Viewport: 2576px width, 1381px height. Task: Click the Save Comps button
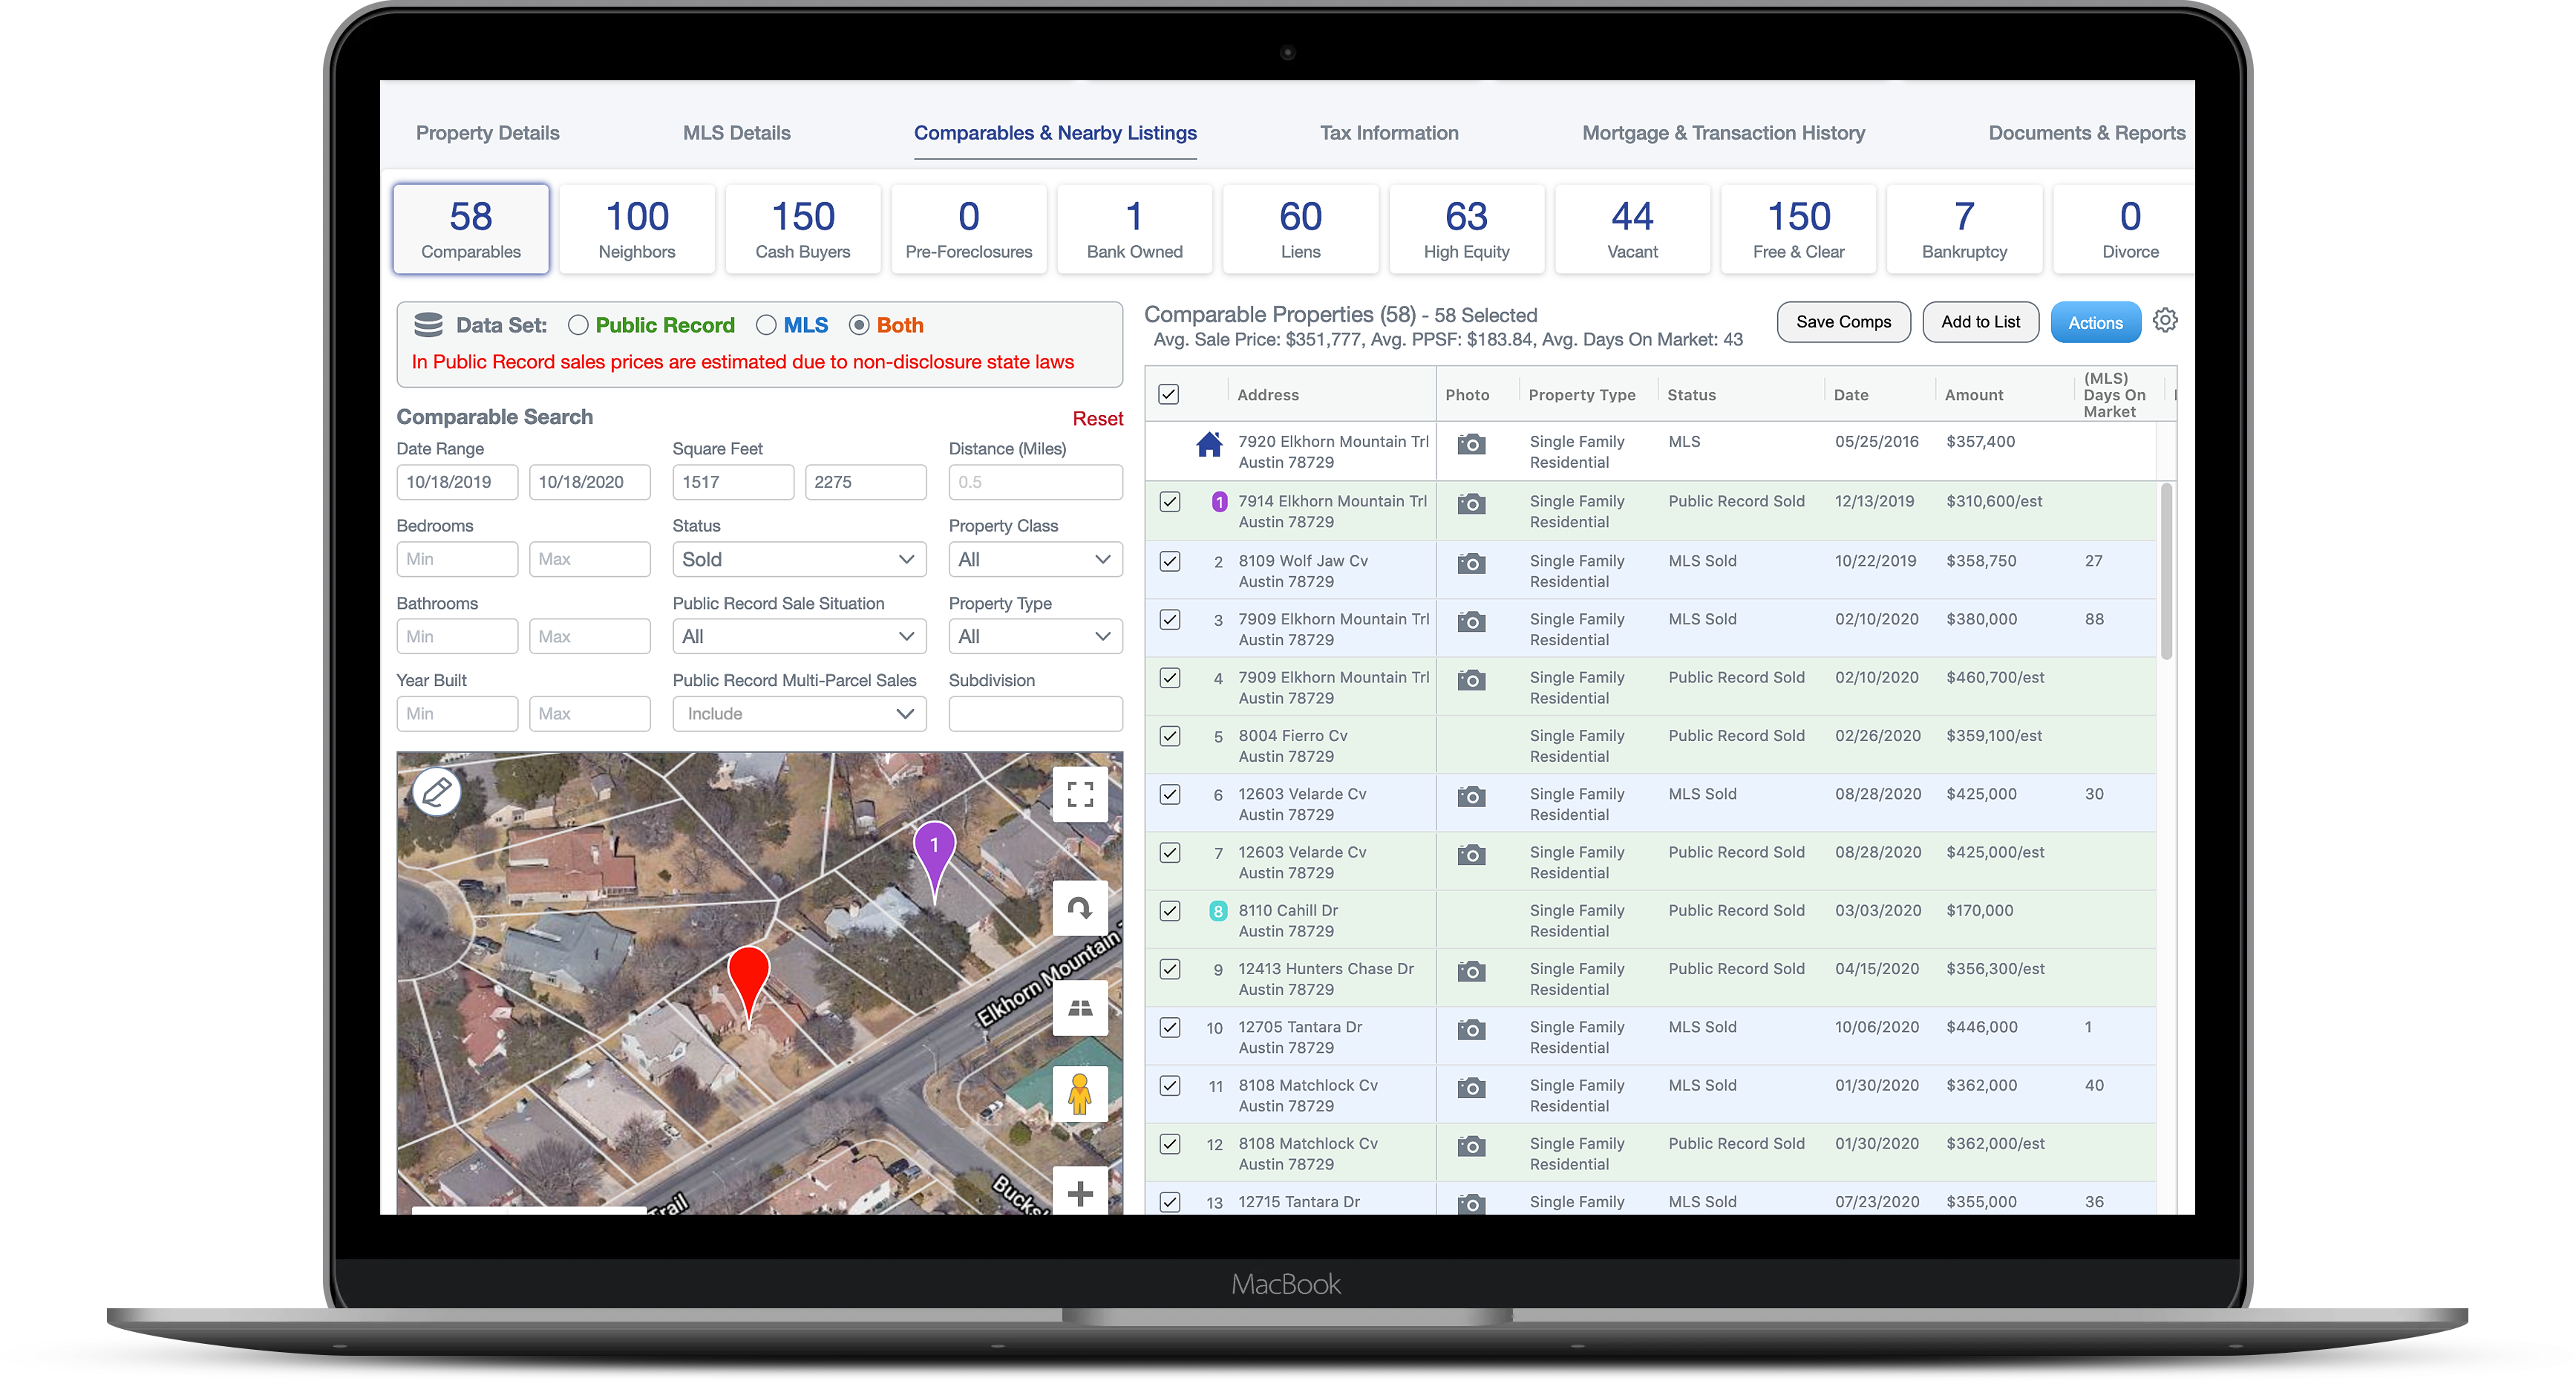[x=1843, y=322]
